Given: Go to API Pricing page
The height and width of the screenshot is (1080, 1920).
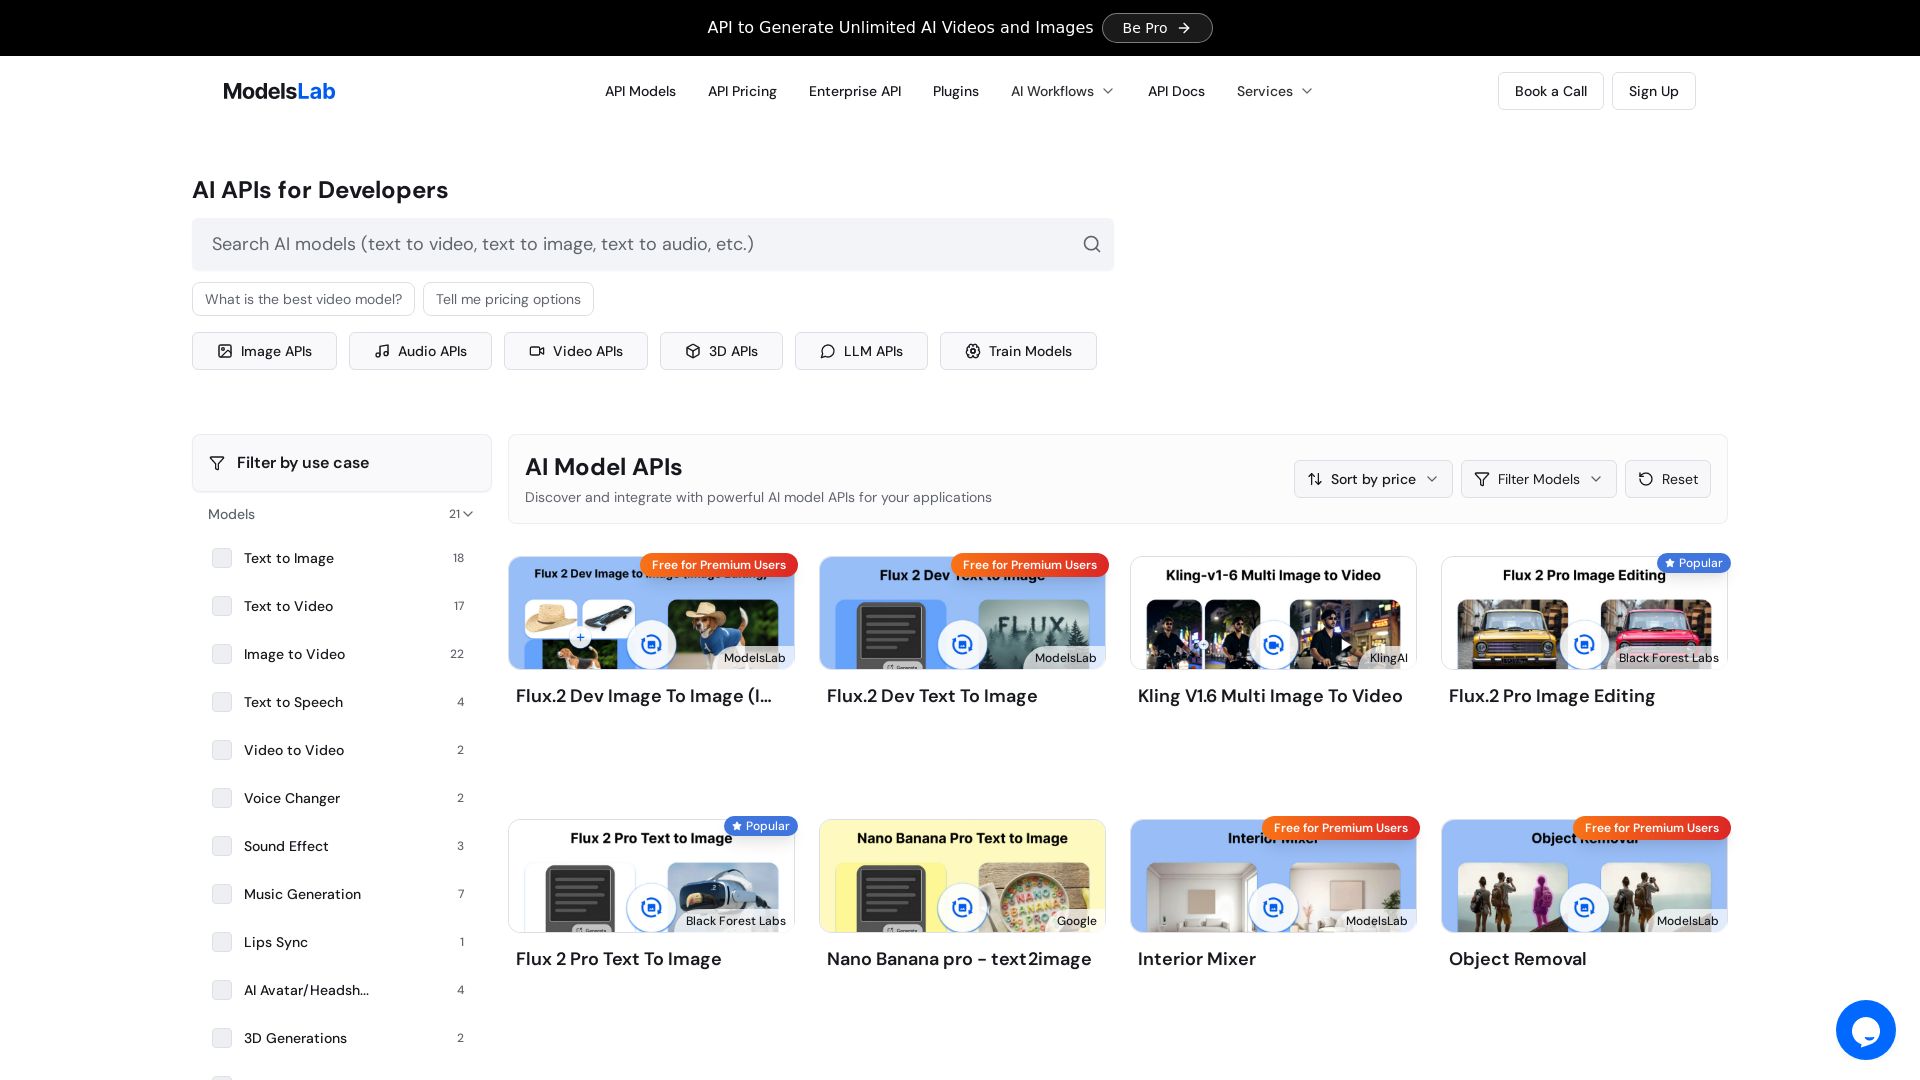Looking at the screenshot, I should pos(742,91).
